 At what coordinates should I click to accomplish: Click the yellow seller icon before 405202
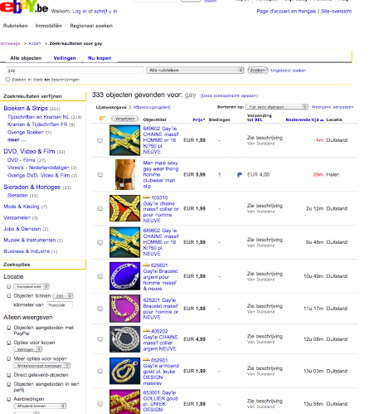[146, 331]
